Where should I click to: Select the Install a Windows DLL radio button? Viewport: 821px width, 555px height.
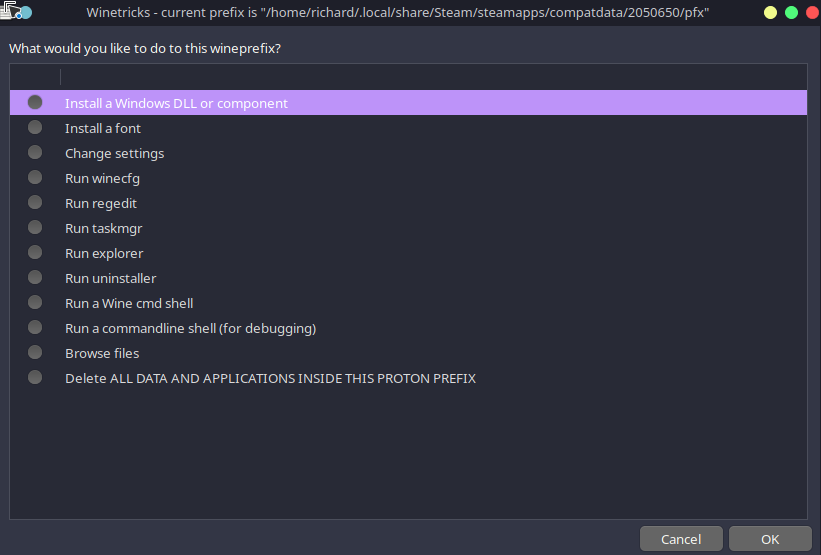pyautogui.click(x=35, y=103)
